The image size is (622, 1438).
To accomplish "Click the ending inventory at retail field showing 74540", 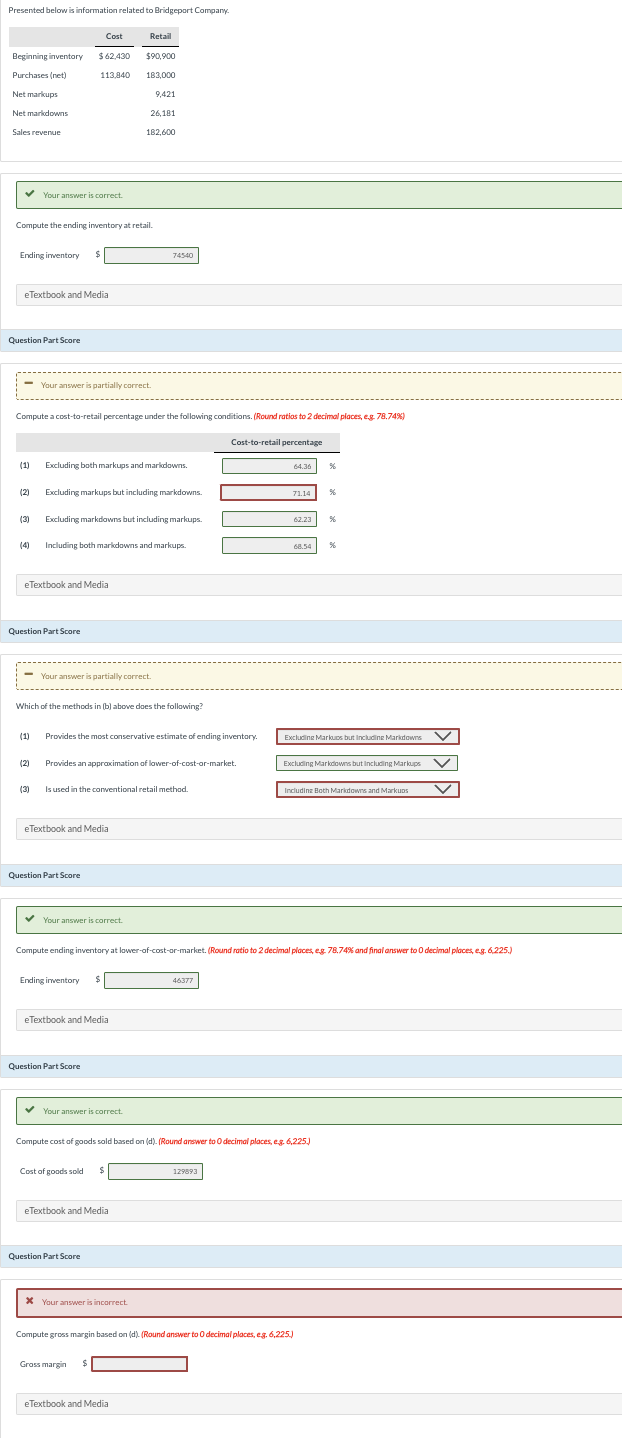I will coord(152,255).
